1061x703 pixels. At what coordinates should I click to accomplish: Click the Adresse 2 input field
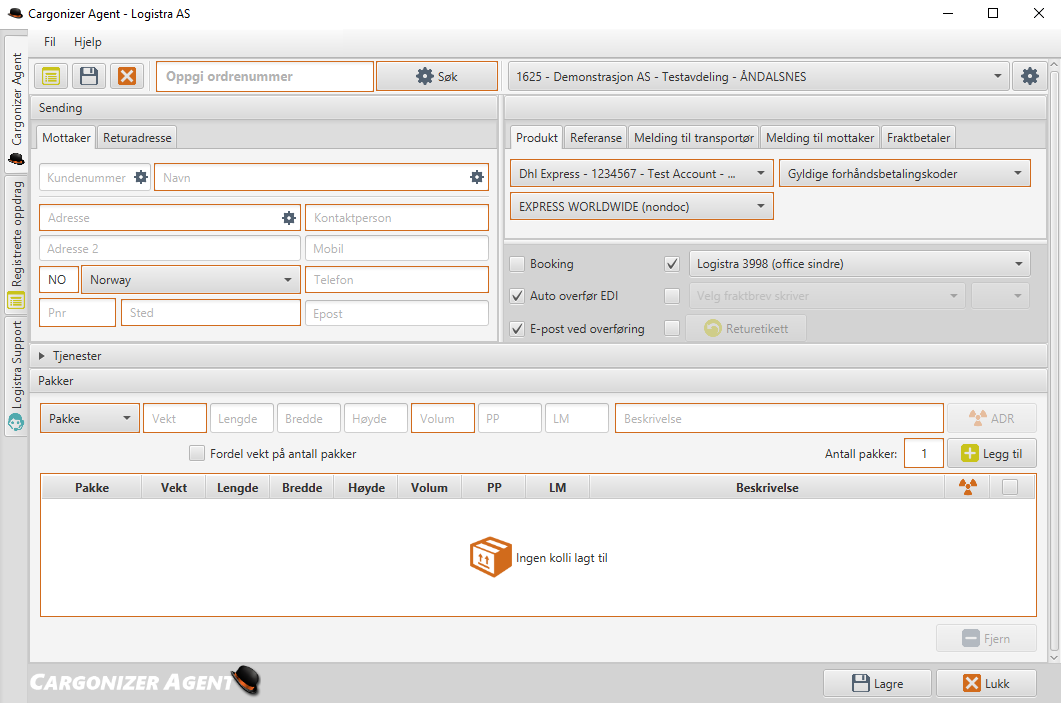pos(170,248)
